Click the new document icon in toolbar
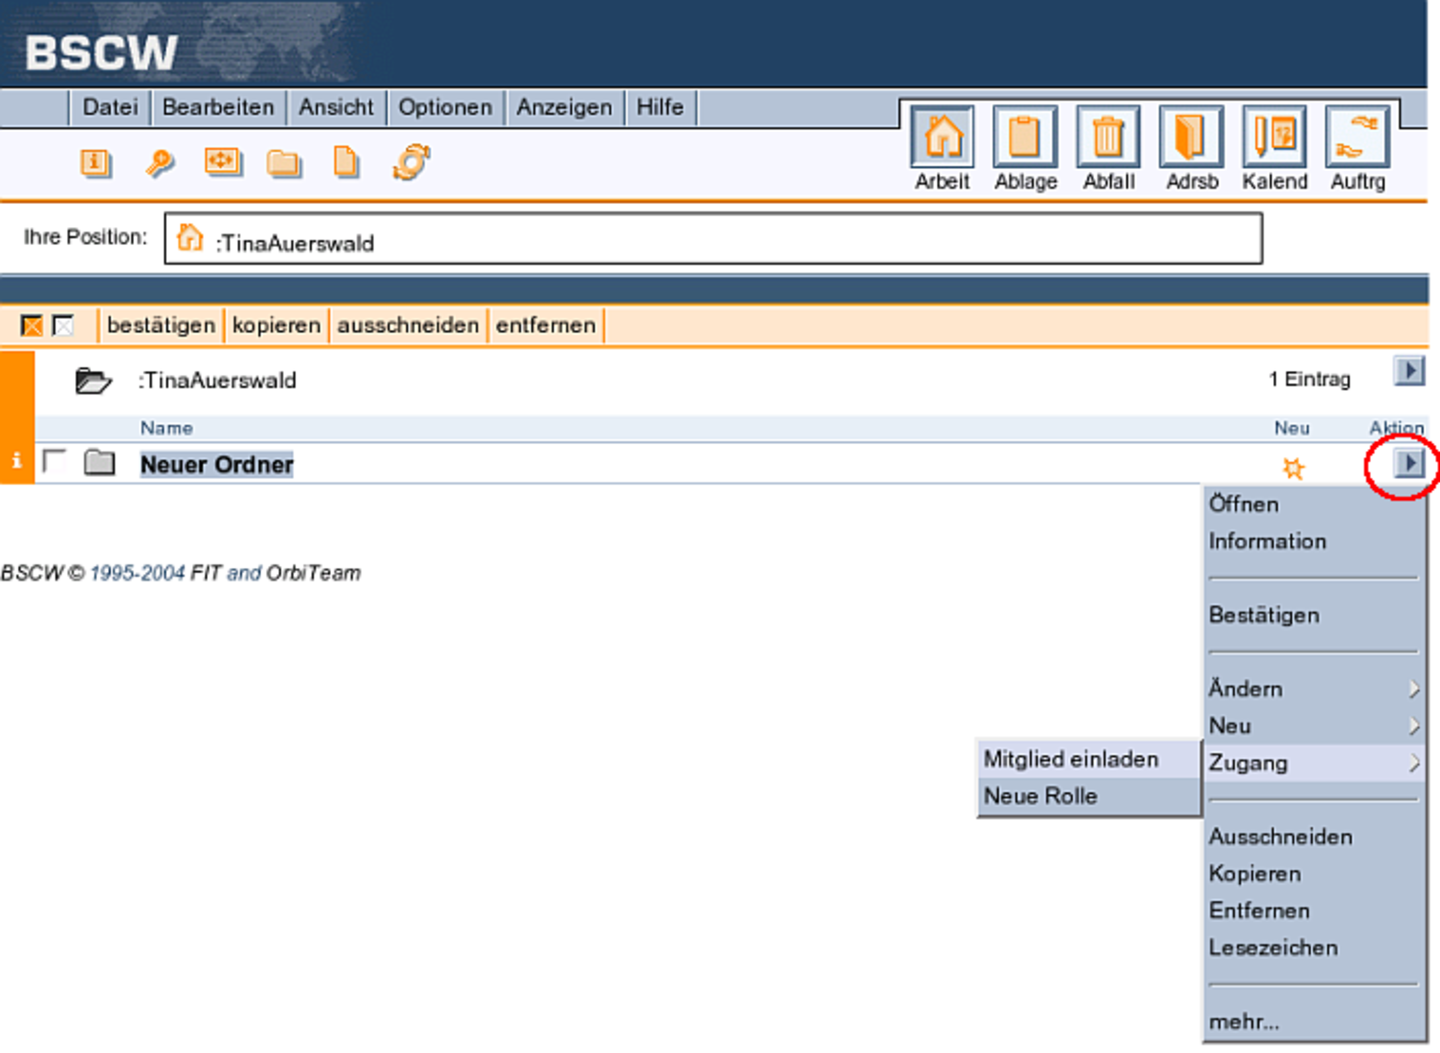This screenshot has height=1053, width=1440. coord(346,162)
